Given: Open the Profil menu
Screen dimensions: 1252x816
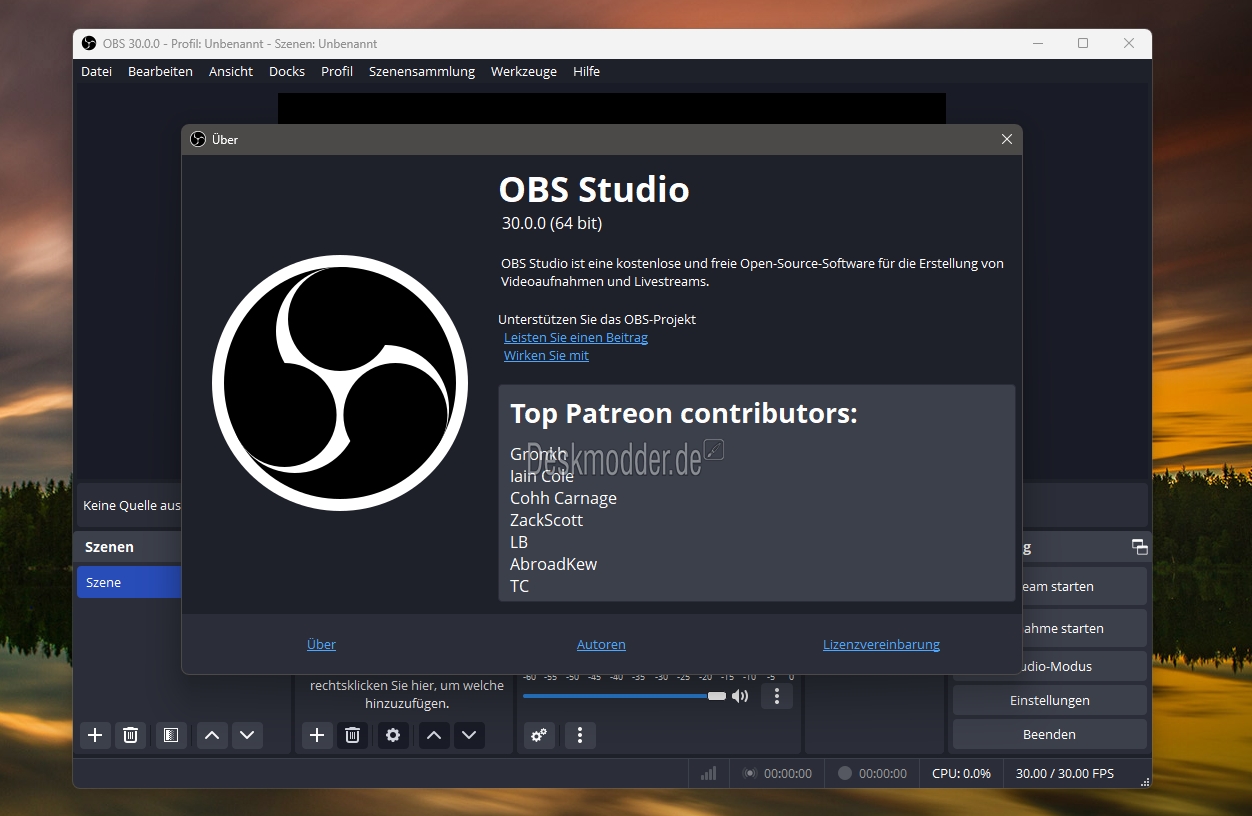Looking at the screenshot, I should (x=337, y=71).
